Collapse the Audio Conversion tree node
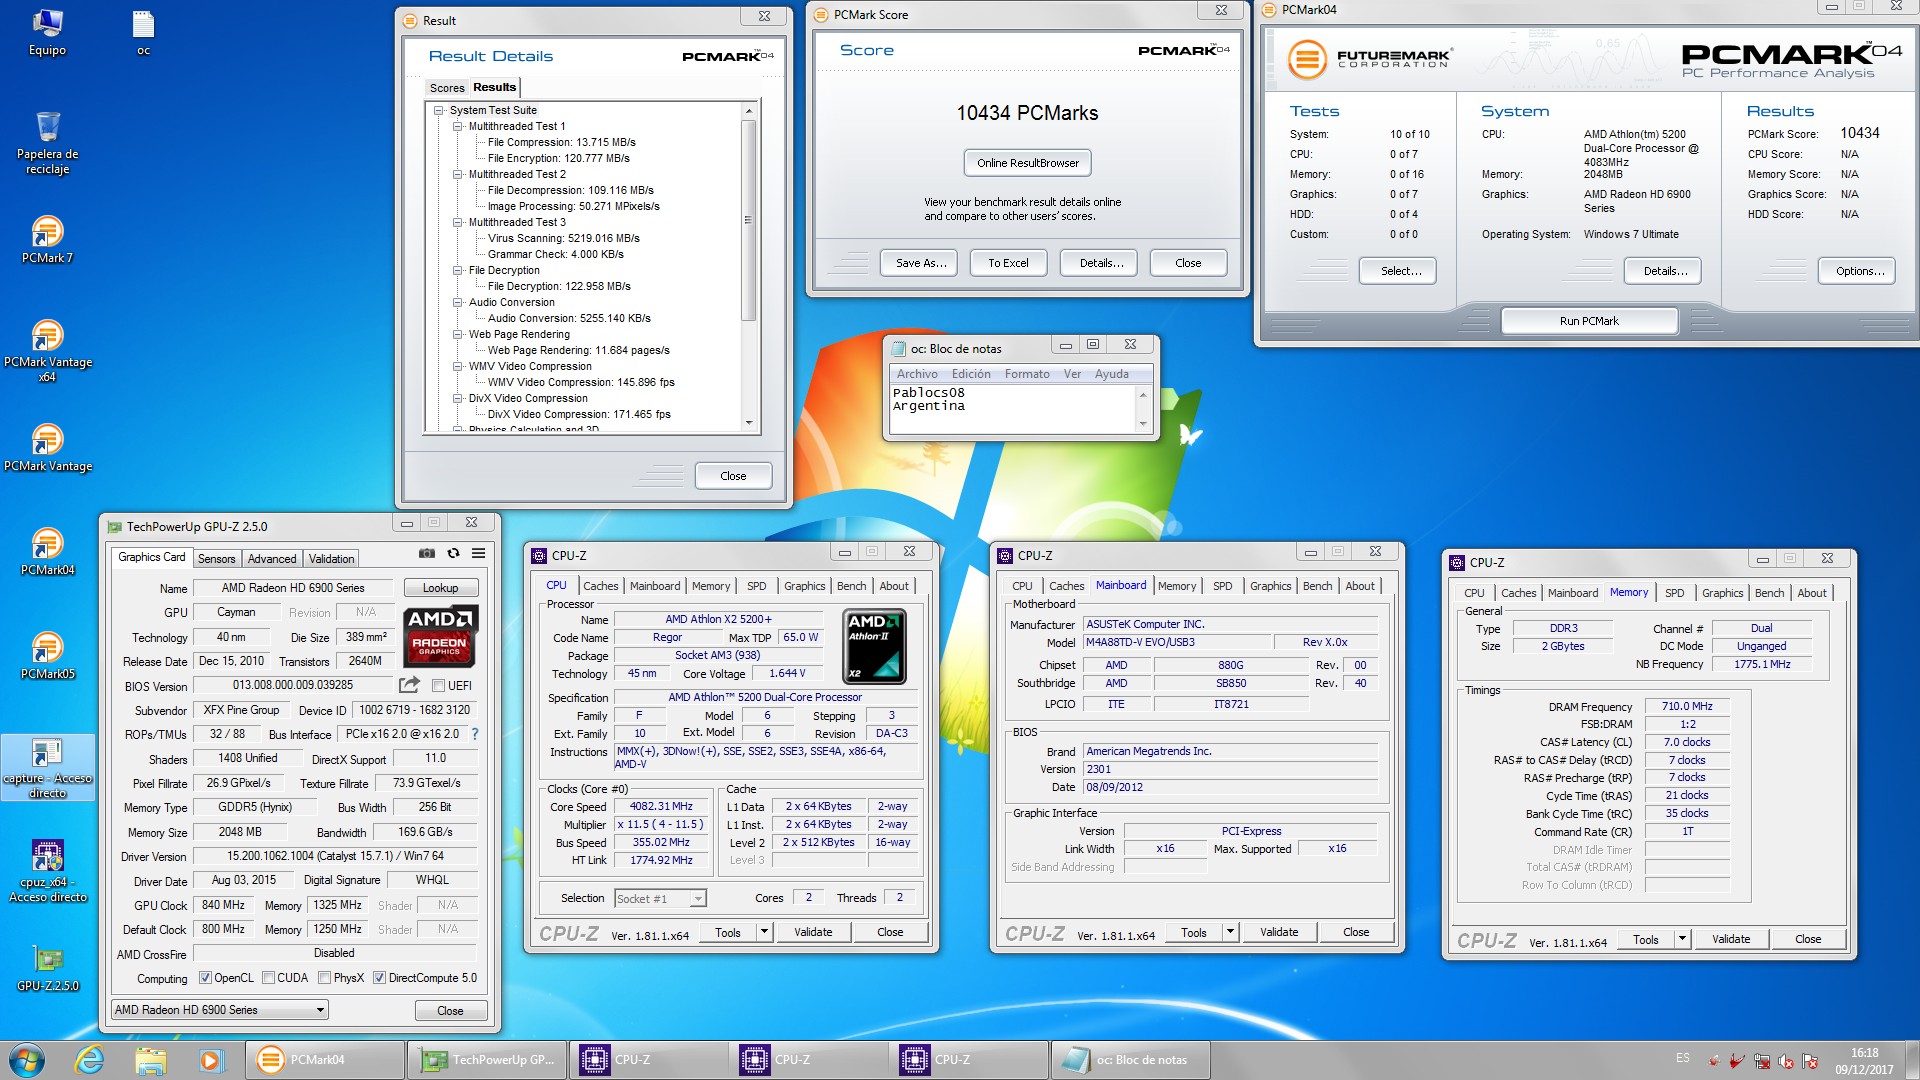Screen dimensions: 1920x1080 [457, 303]
